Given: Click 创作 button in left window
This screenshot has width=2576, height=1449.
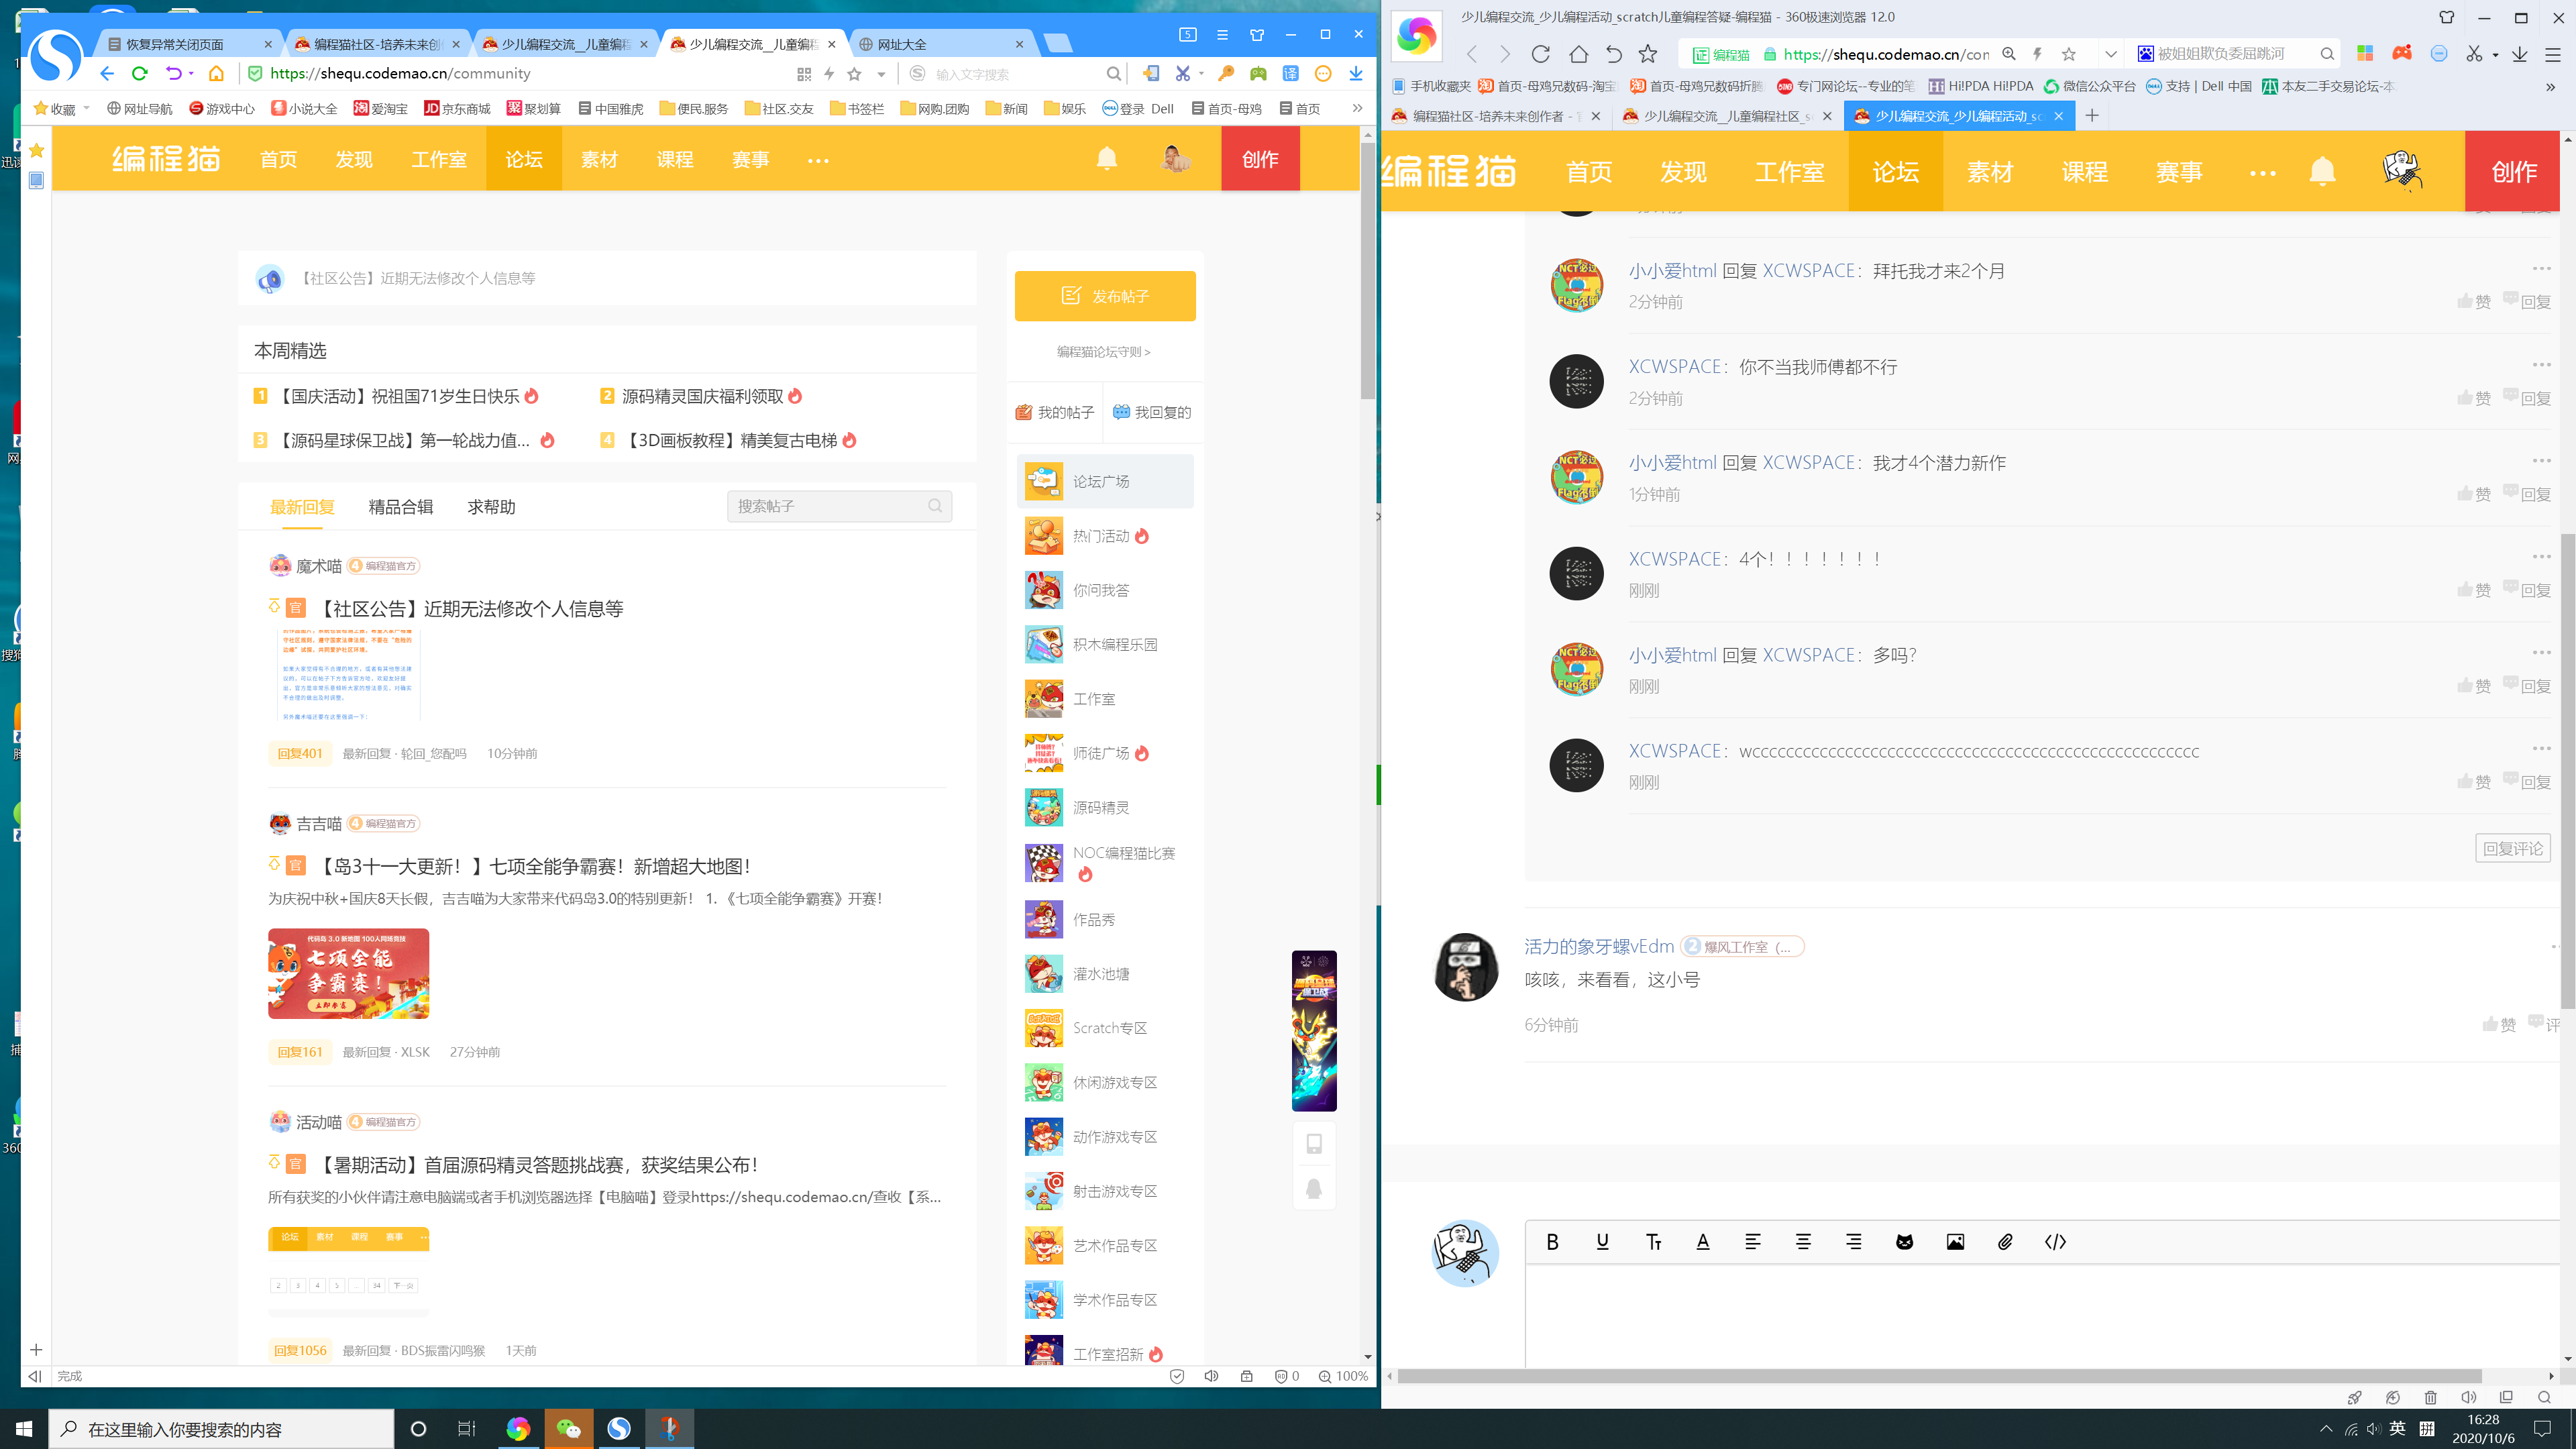Looking at the screenshot, I should 1260,159.
